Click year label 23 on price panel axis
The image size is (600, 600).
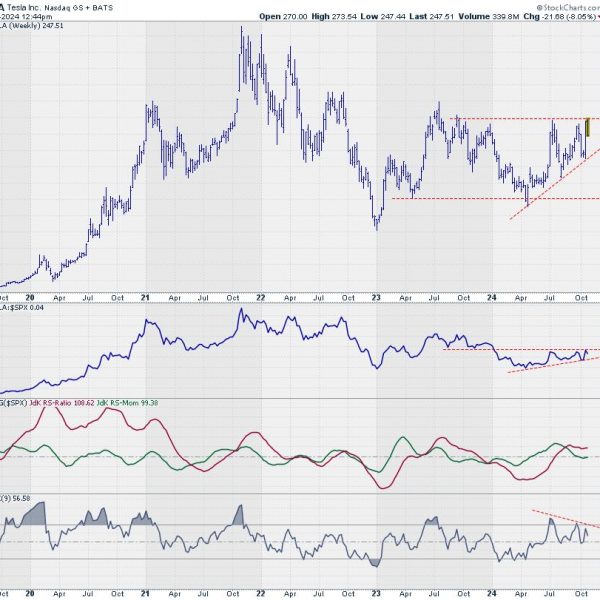pyautogui.click(x=376, y=297)
